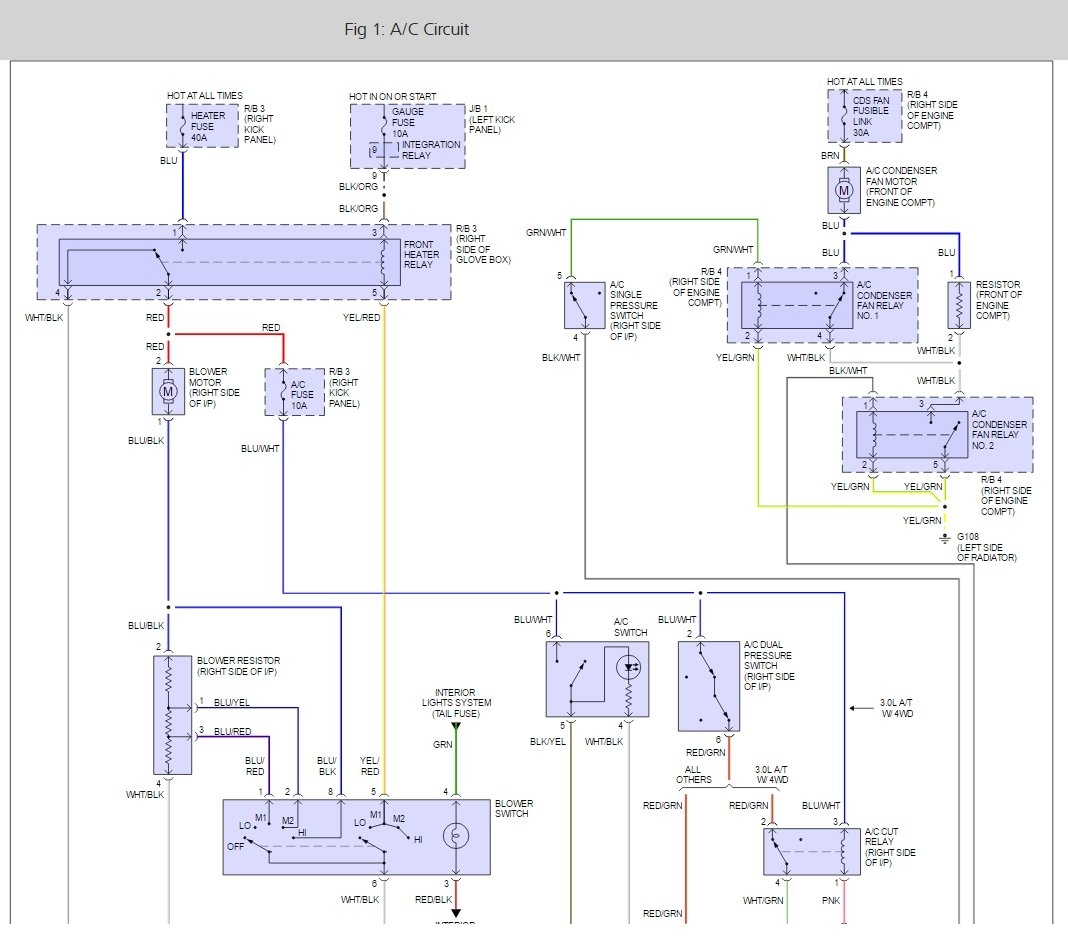
Task: Click the CDS fan fusible link box
Action: coord(864,116)
